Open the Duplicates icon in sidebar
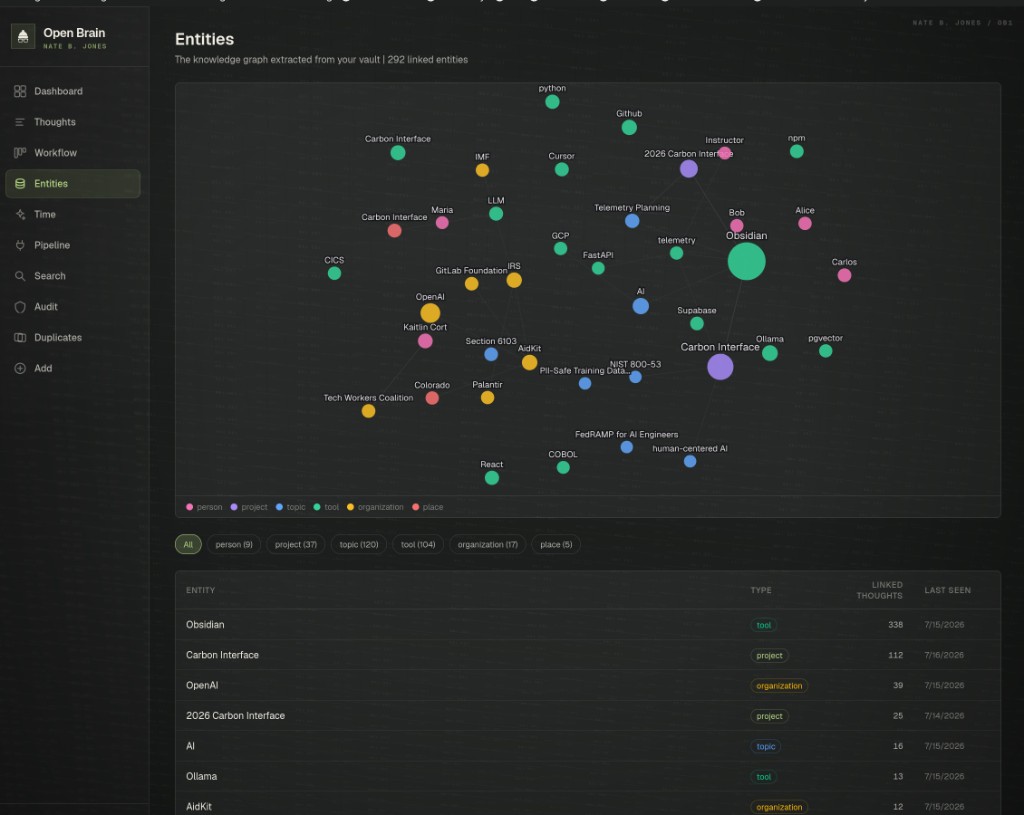Screen dimensions: 1024x815 [x=20, y=338]
